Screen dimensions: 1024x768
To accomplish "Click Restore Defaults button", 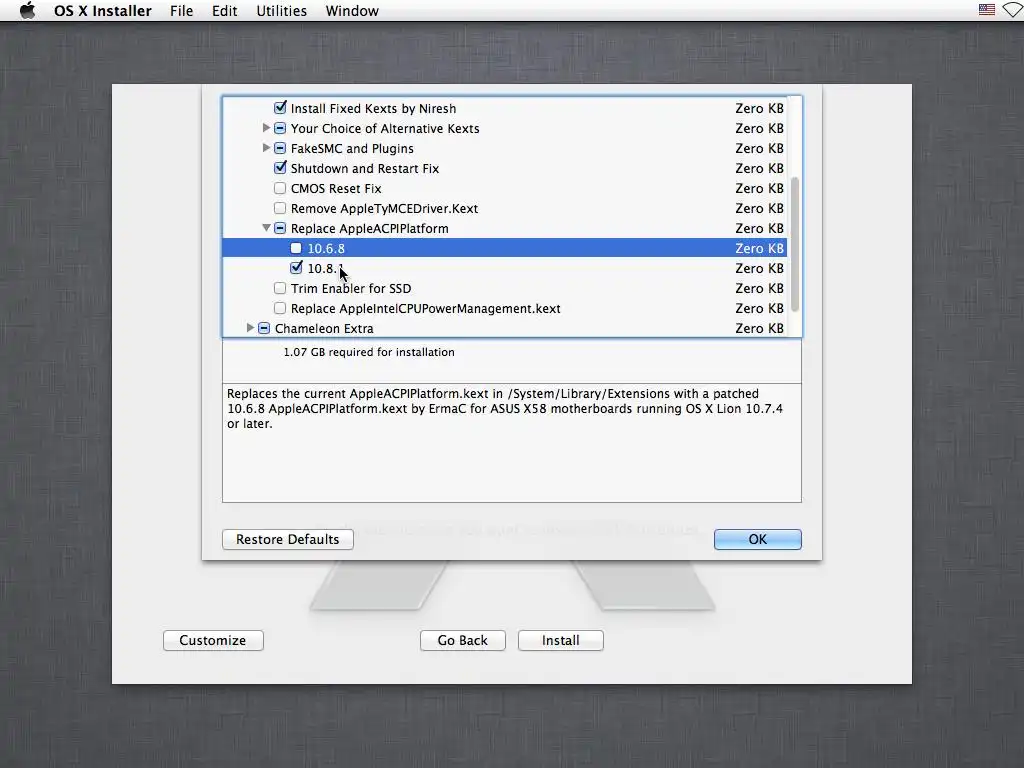I will coord(287,539).
